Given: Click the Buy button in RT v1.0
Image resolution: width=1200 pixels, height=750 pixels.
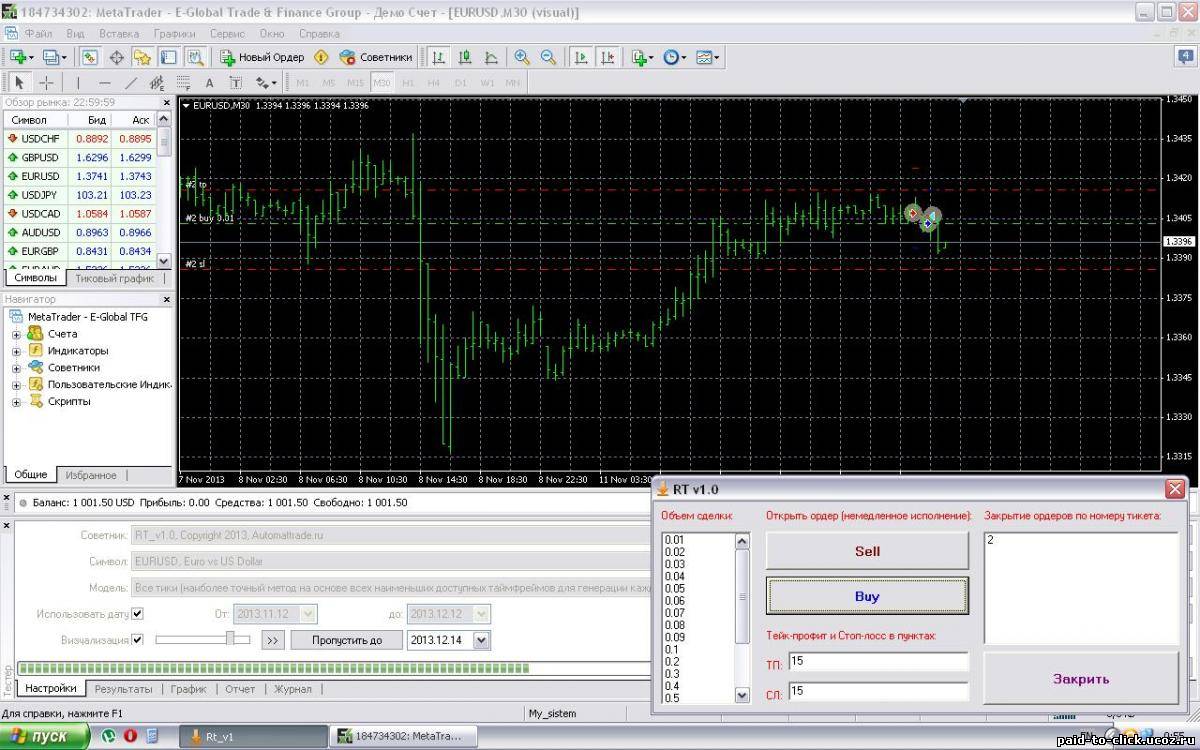Looking at the screenshot, I should 867,596.
